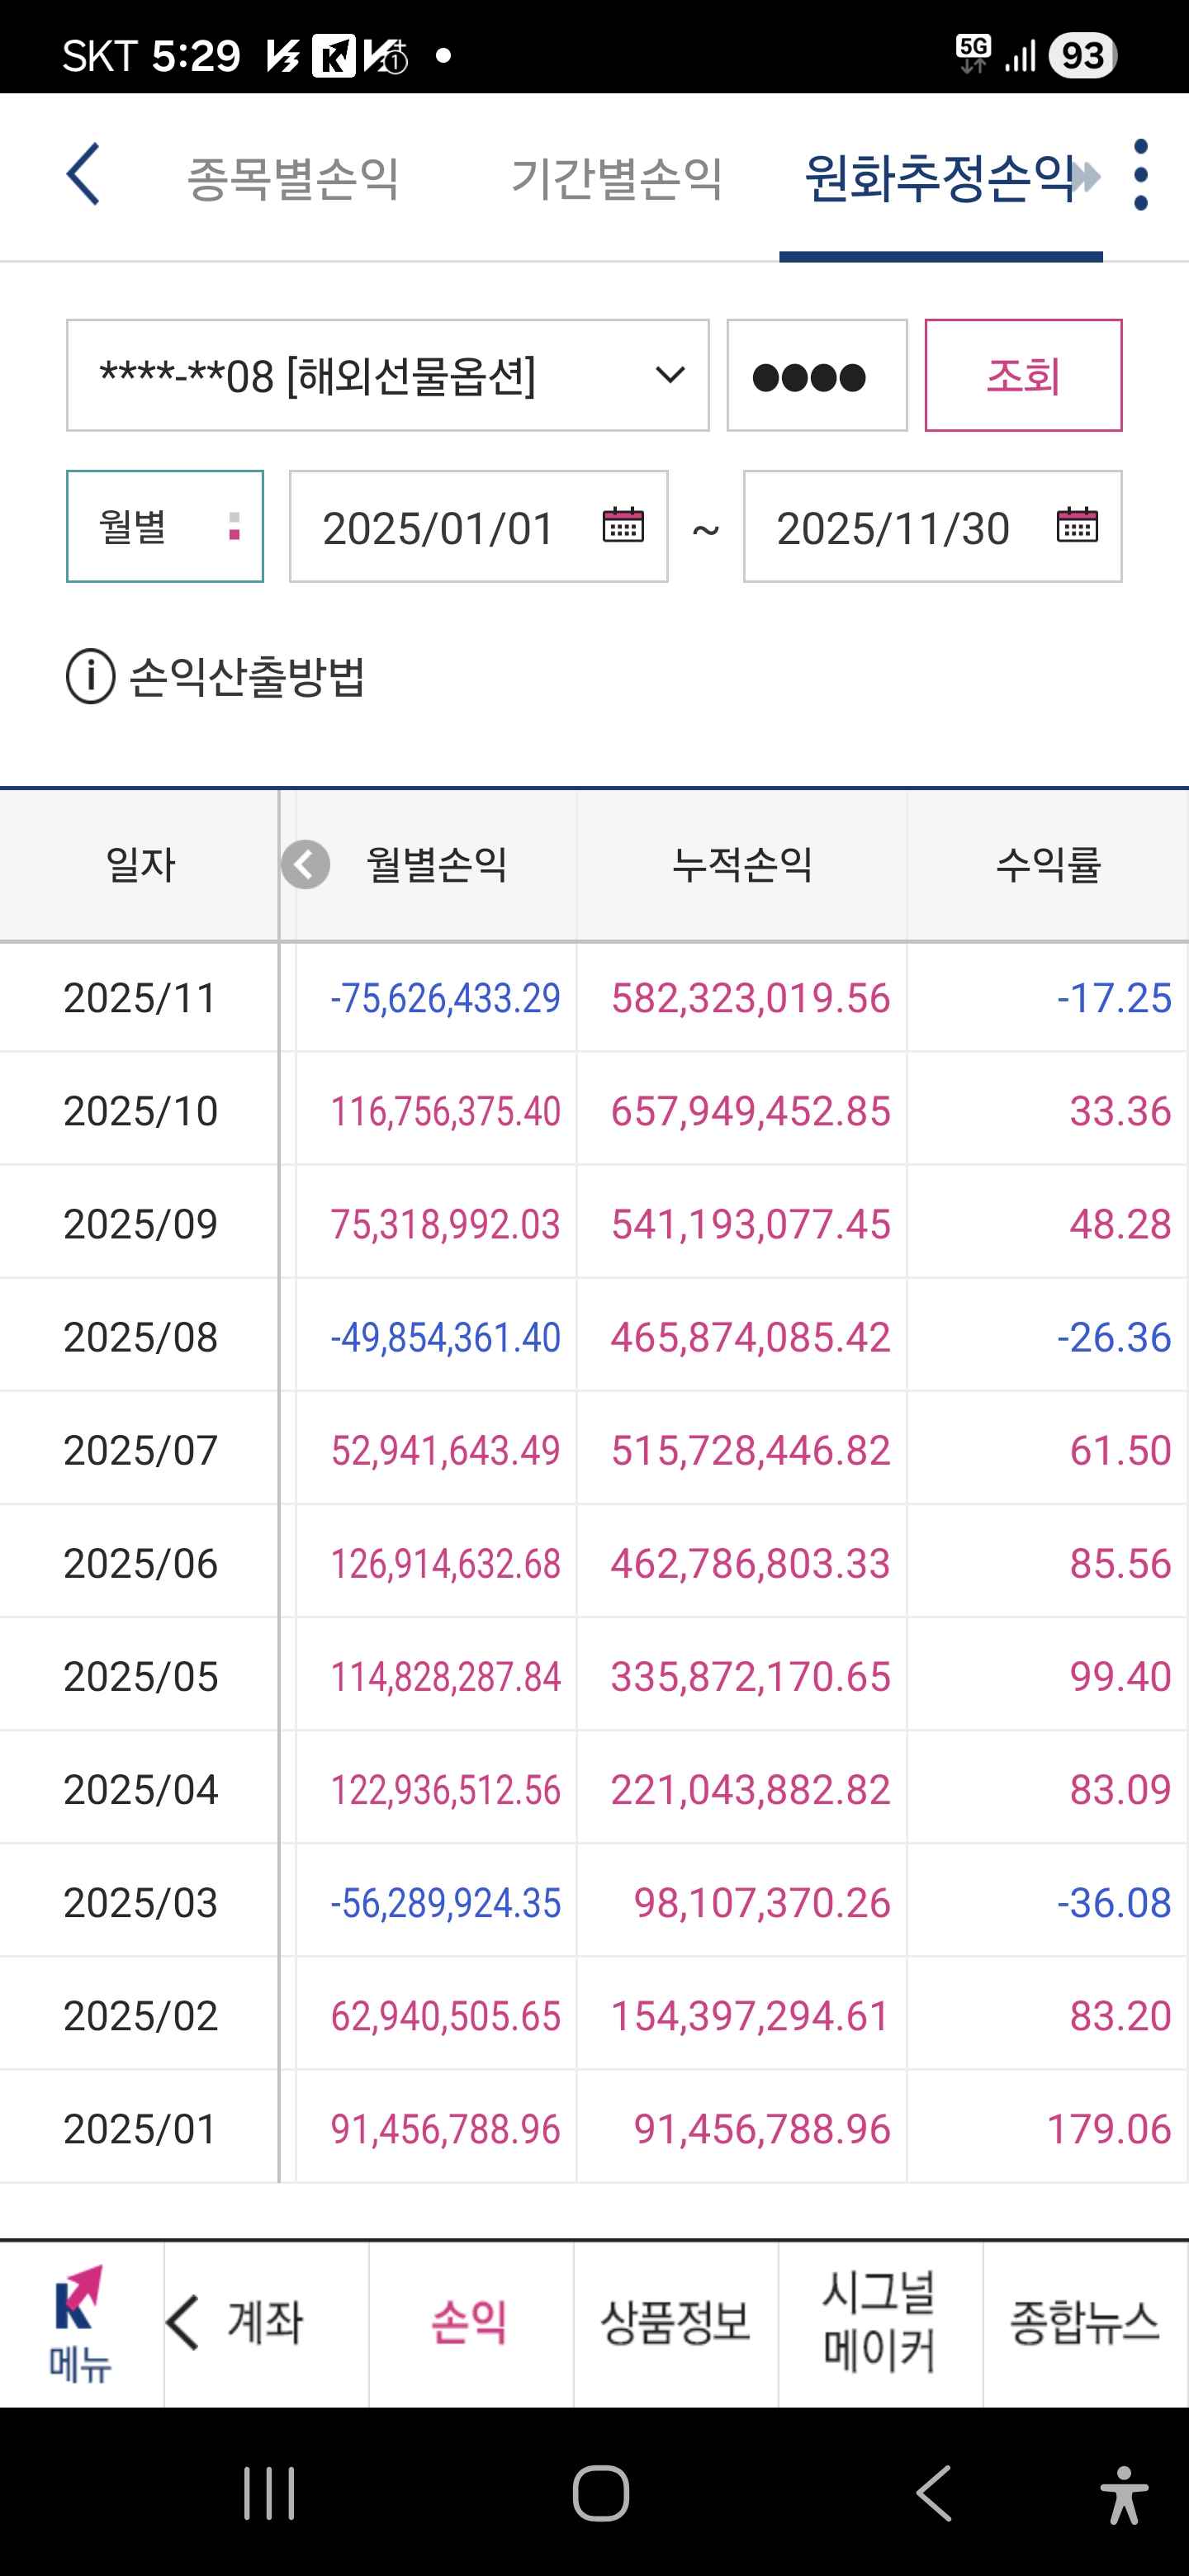Expand the account selector 해외선물옵션 dropdown
Screen dimensions: 1189x2576
point(388,376)
